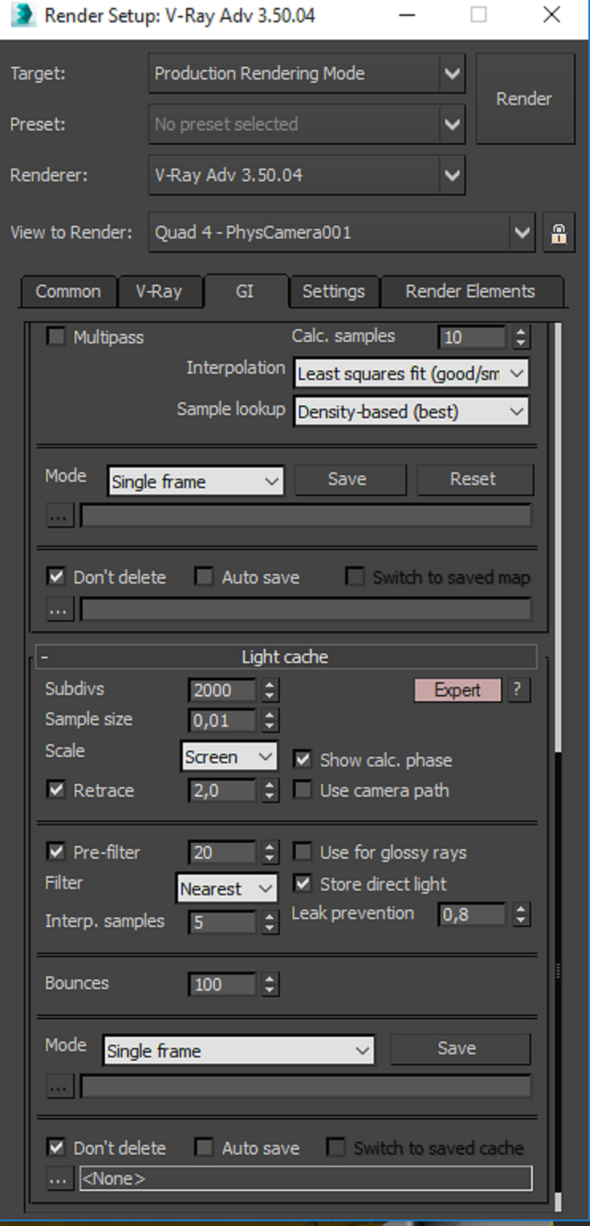Open the Interpolation type dropdown

[411, 373]
